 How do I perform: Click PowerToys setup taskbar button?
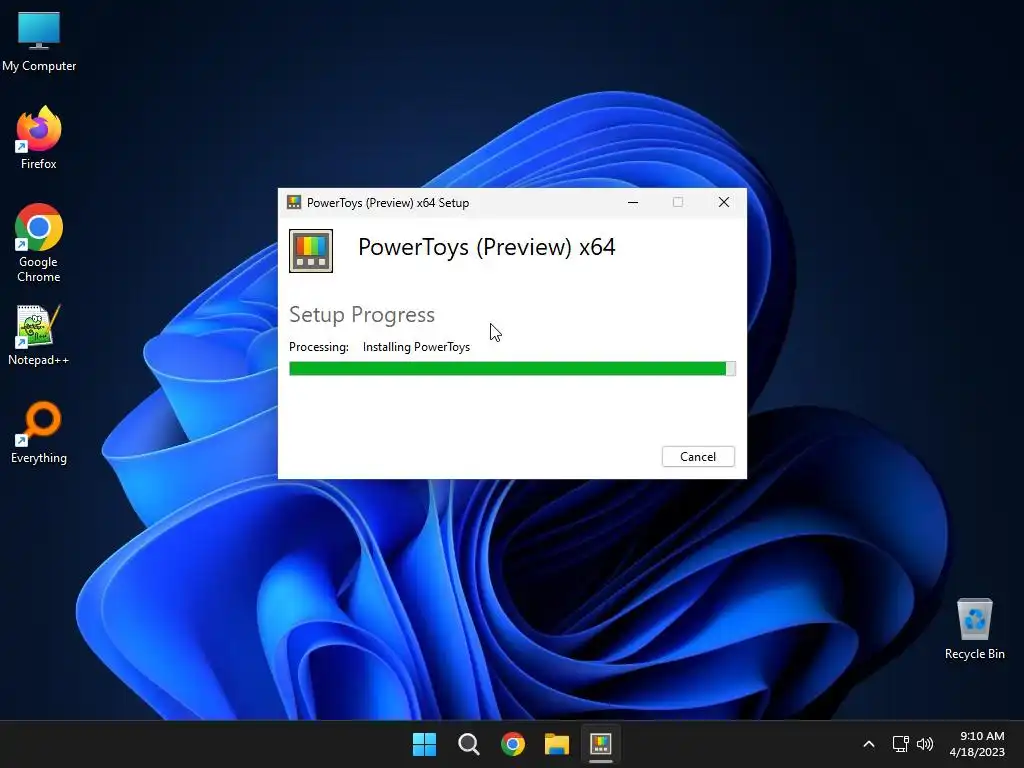(601, 744)
